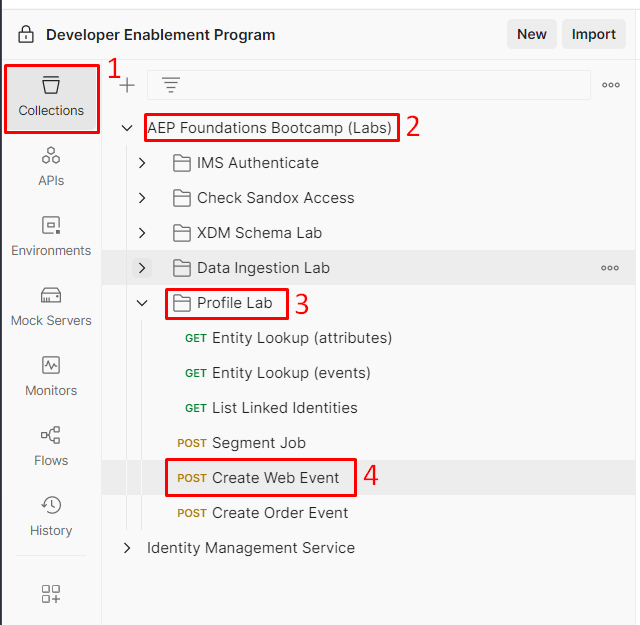Click the Profile Lab folder icon

pyautogui.click(x=182, y=303)
